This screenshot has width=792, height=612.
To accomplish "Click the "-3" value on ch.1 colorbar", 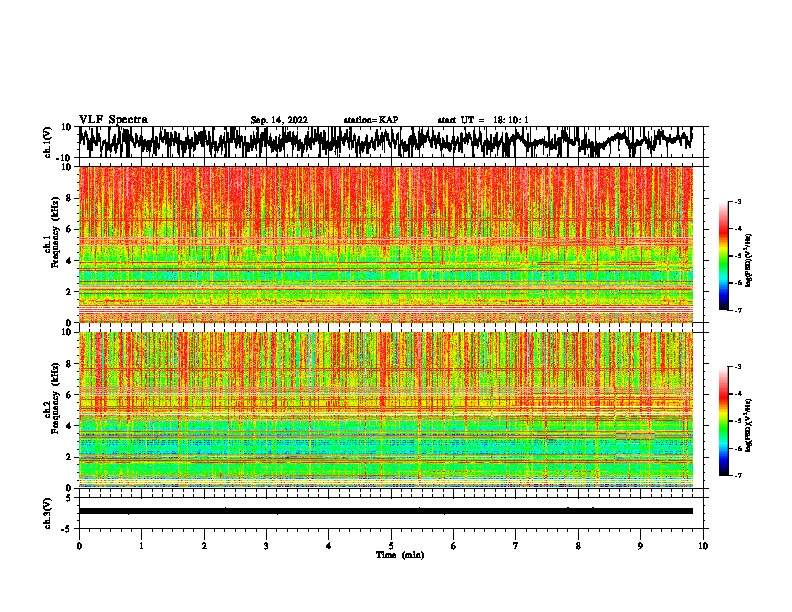I will pos(738,201).
